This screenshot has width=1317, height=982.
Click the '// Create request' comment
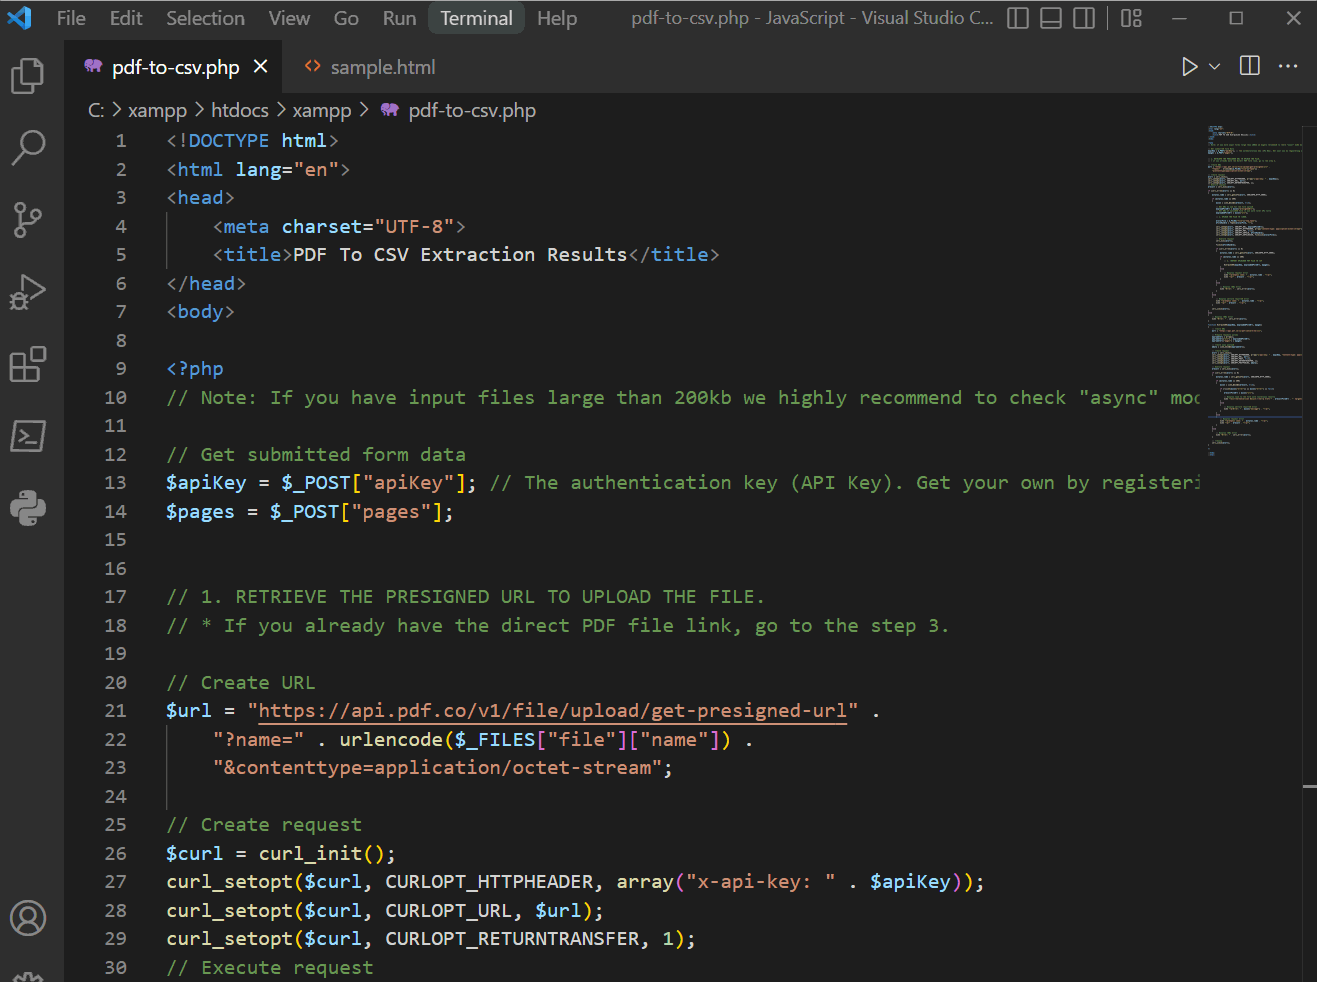click(264, 825)
